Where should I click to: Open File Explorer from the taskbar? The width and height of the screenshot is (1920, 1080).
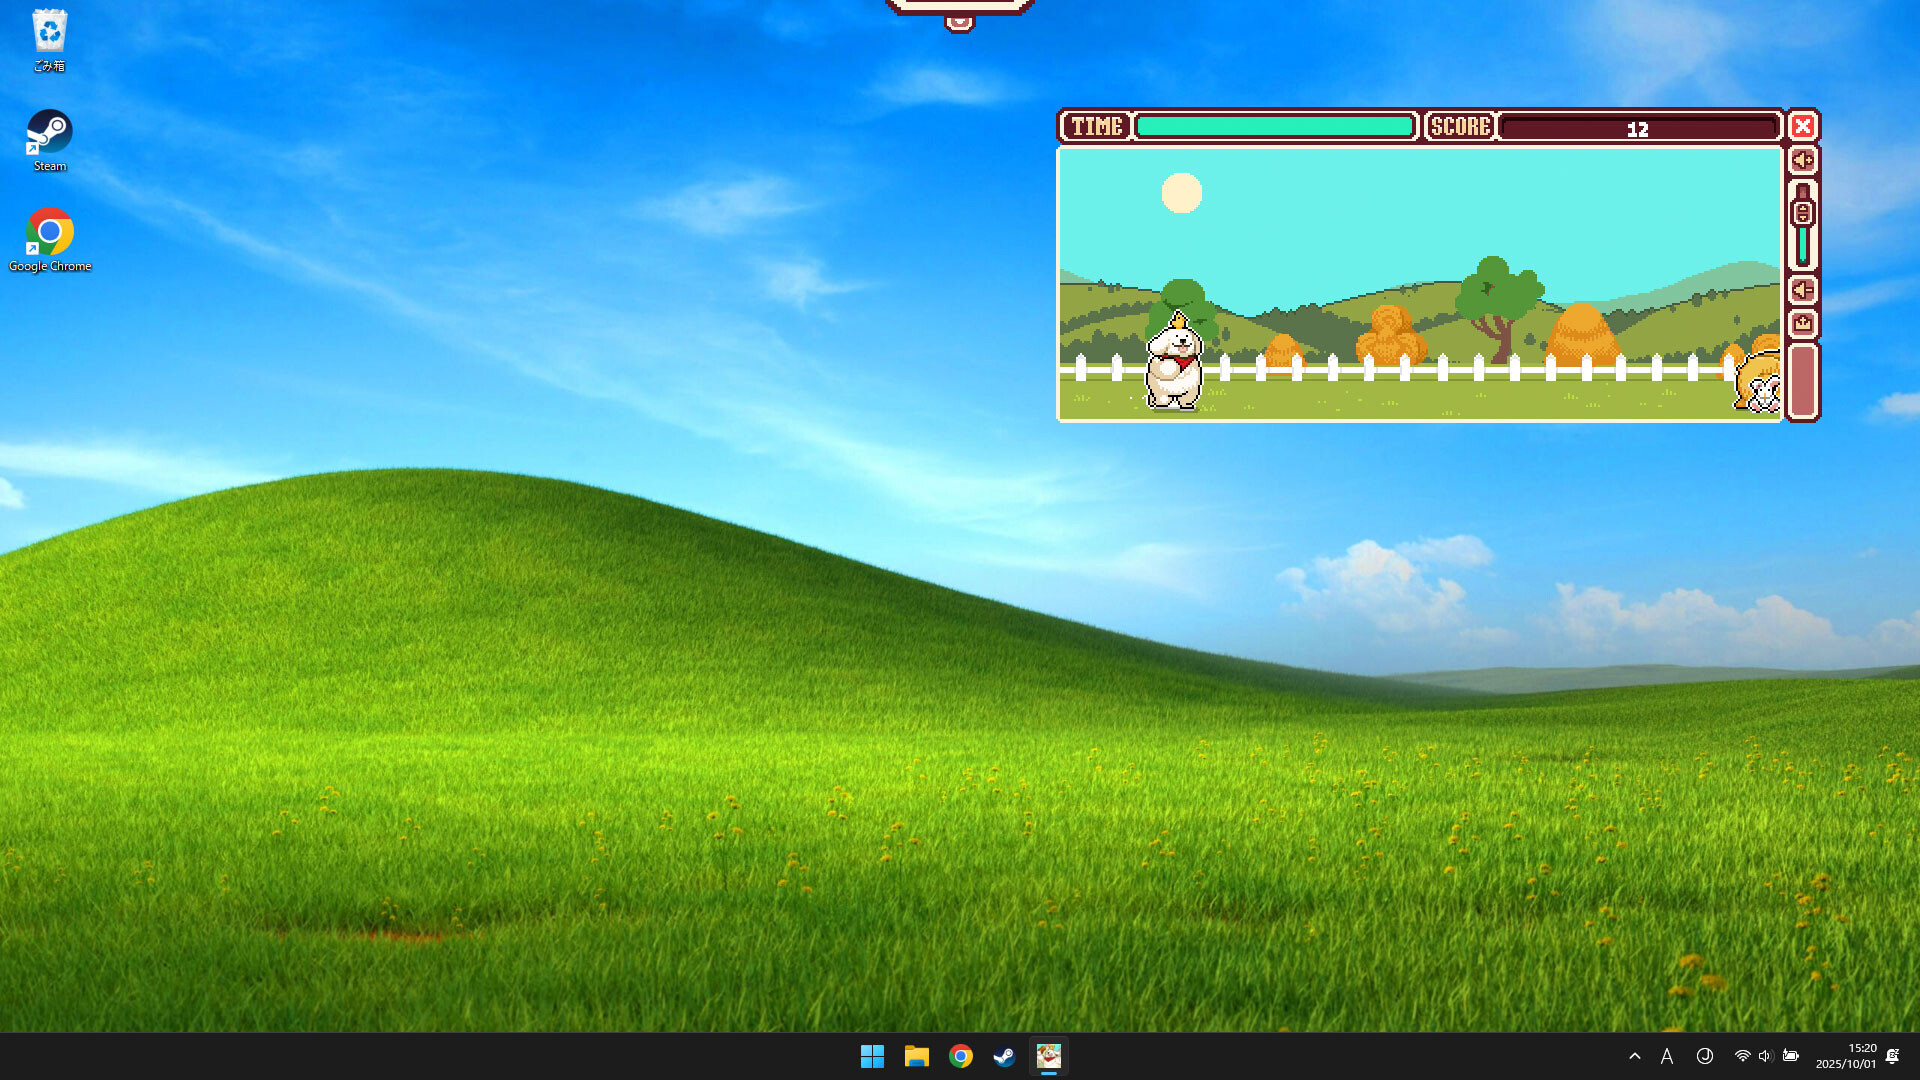(916, 1056)
